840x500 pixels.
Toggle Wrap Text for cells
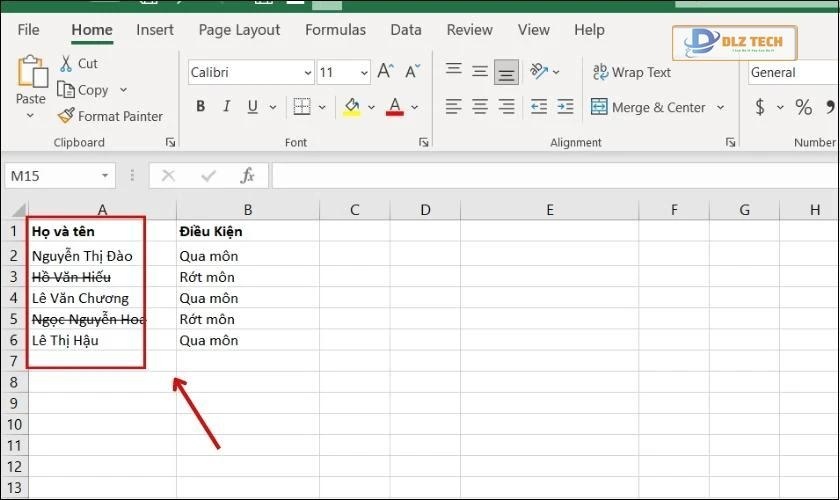631,72
